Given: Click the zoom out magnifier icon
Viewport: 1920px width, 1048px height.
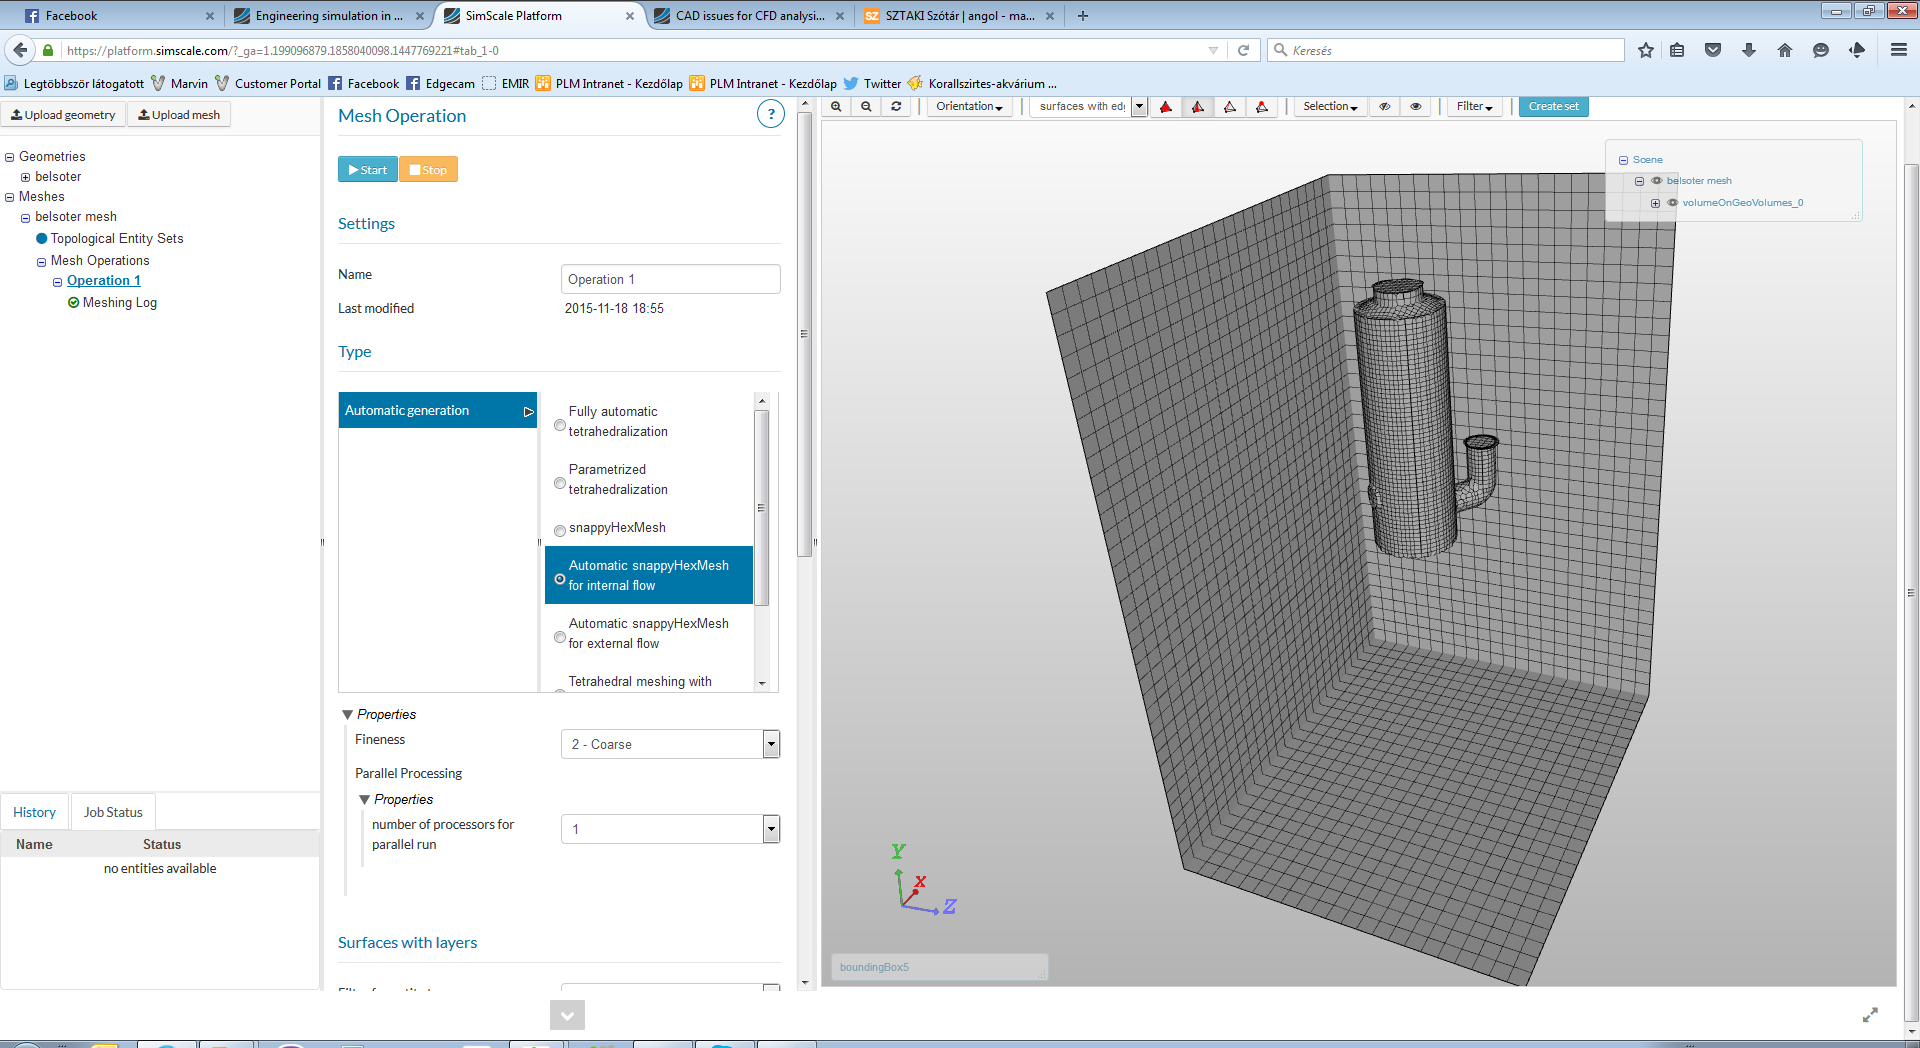Looking at the screenshot, I should 866,107.
